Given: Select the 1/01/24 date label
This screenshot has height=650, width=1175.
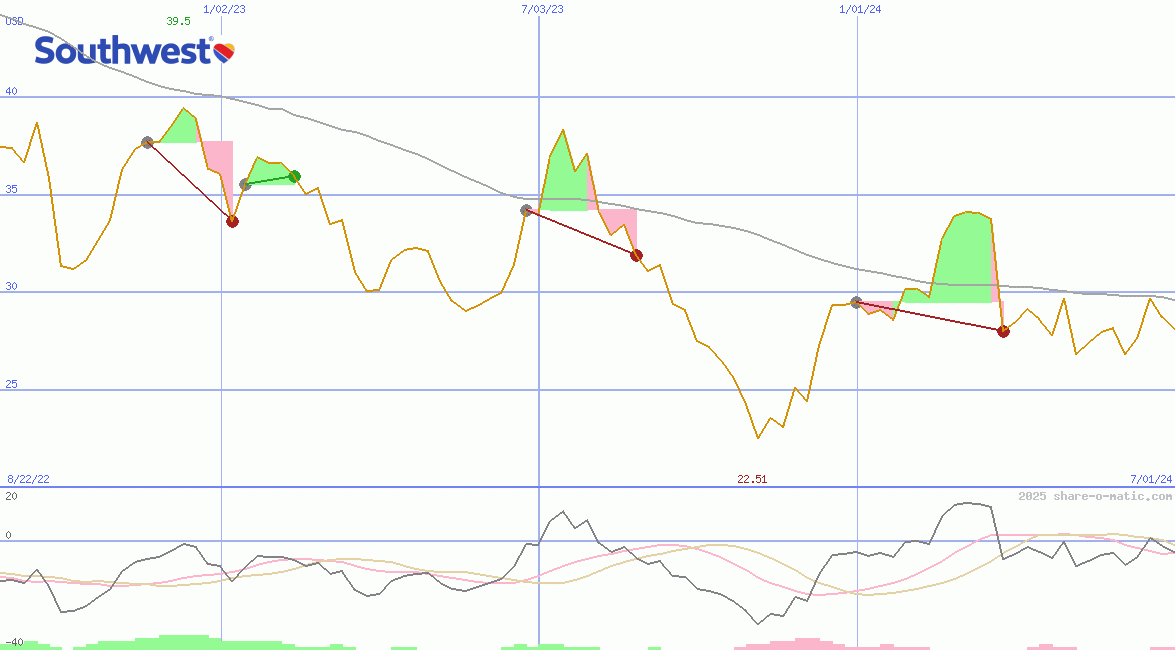Looking at the screenshot, I should click(x=860, y=9).
